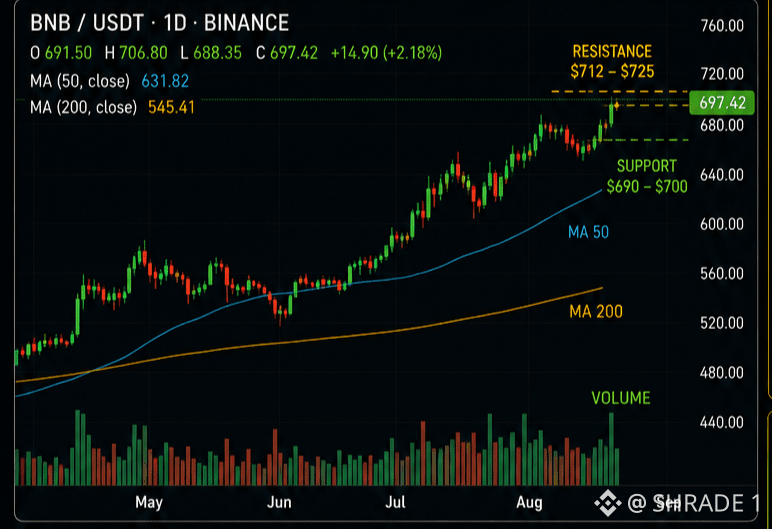Image resolution: width=772 pixels, height=529 pixels.
Task: Click the Jul label on time axis
Action: point(395,502)
